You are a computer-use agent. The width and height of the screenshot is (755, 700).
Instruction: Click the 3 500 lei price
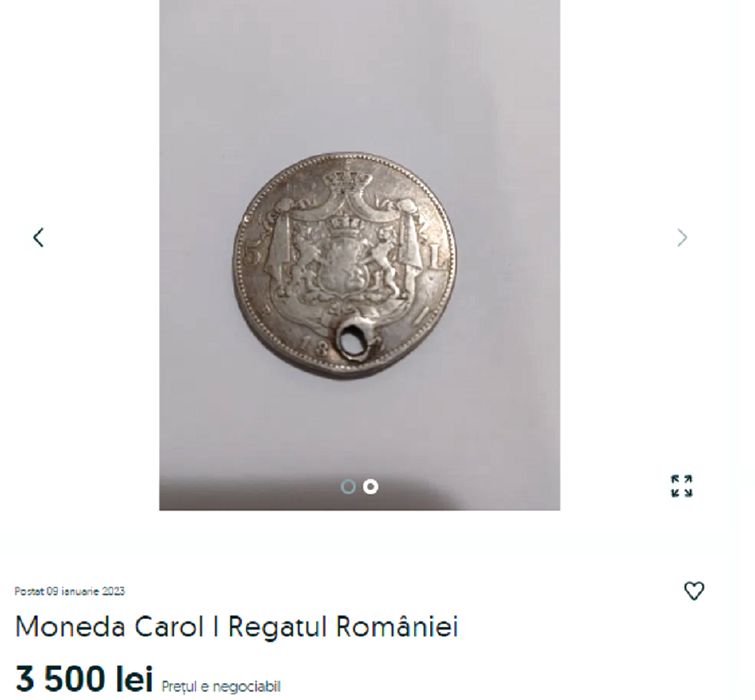(x=84, y=679)
